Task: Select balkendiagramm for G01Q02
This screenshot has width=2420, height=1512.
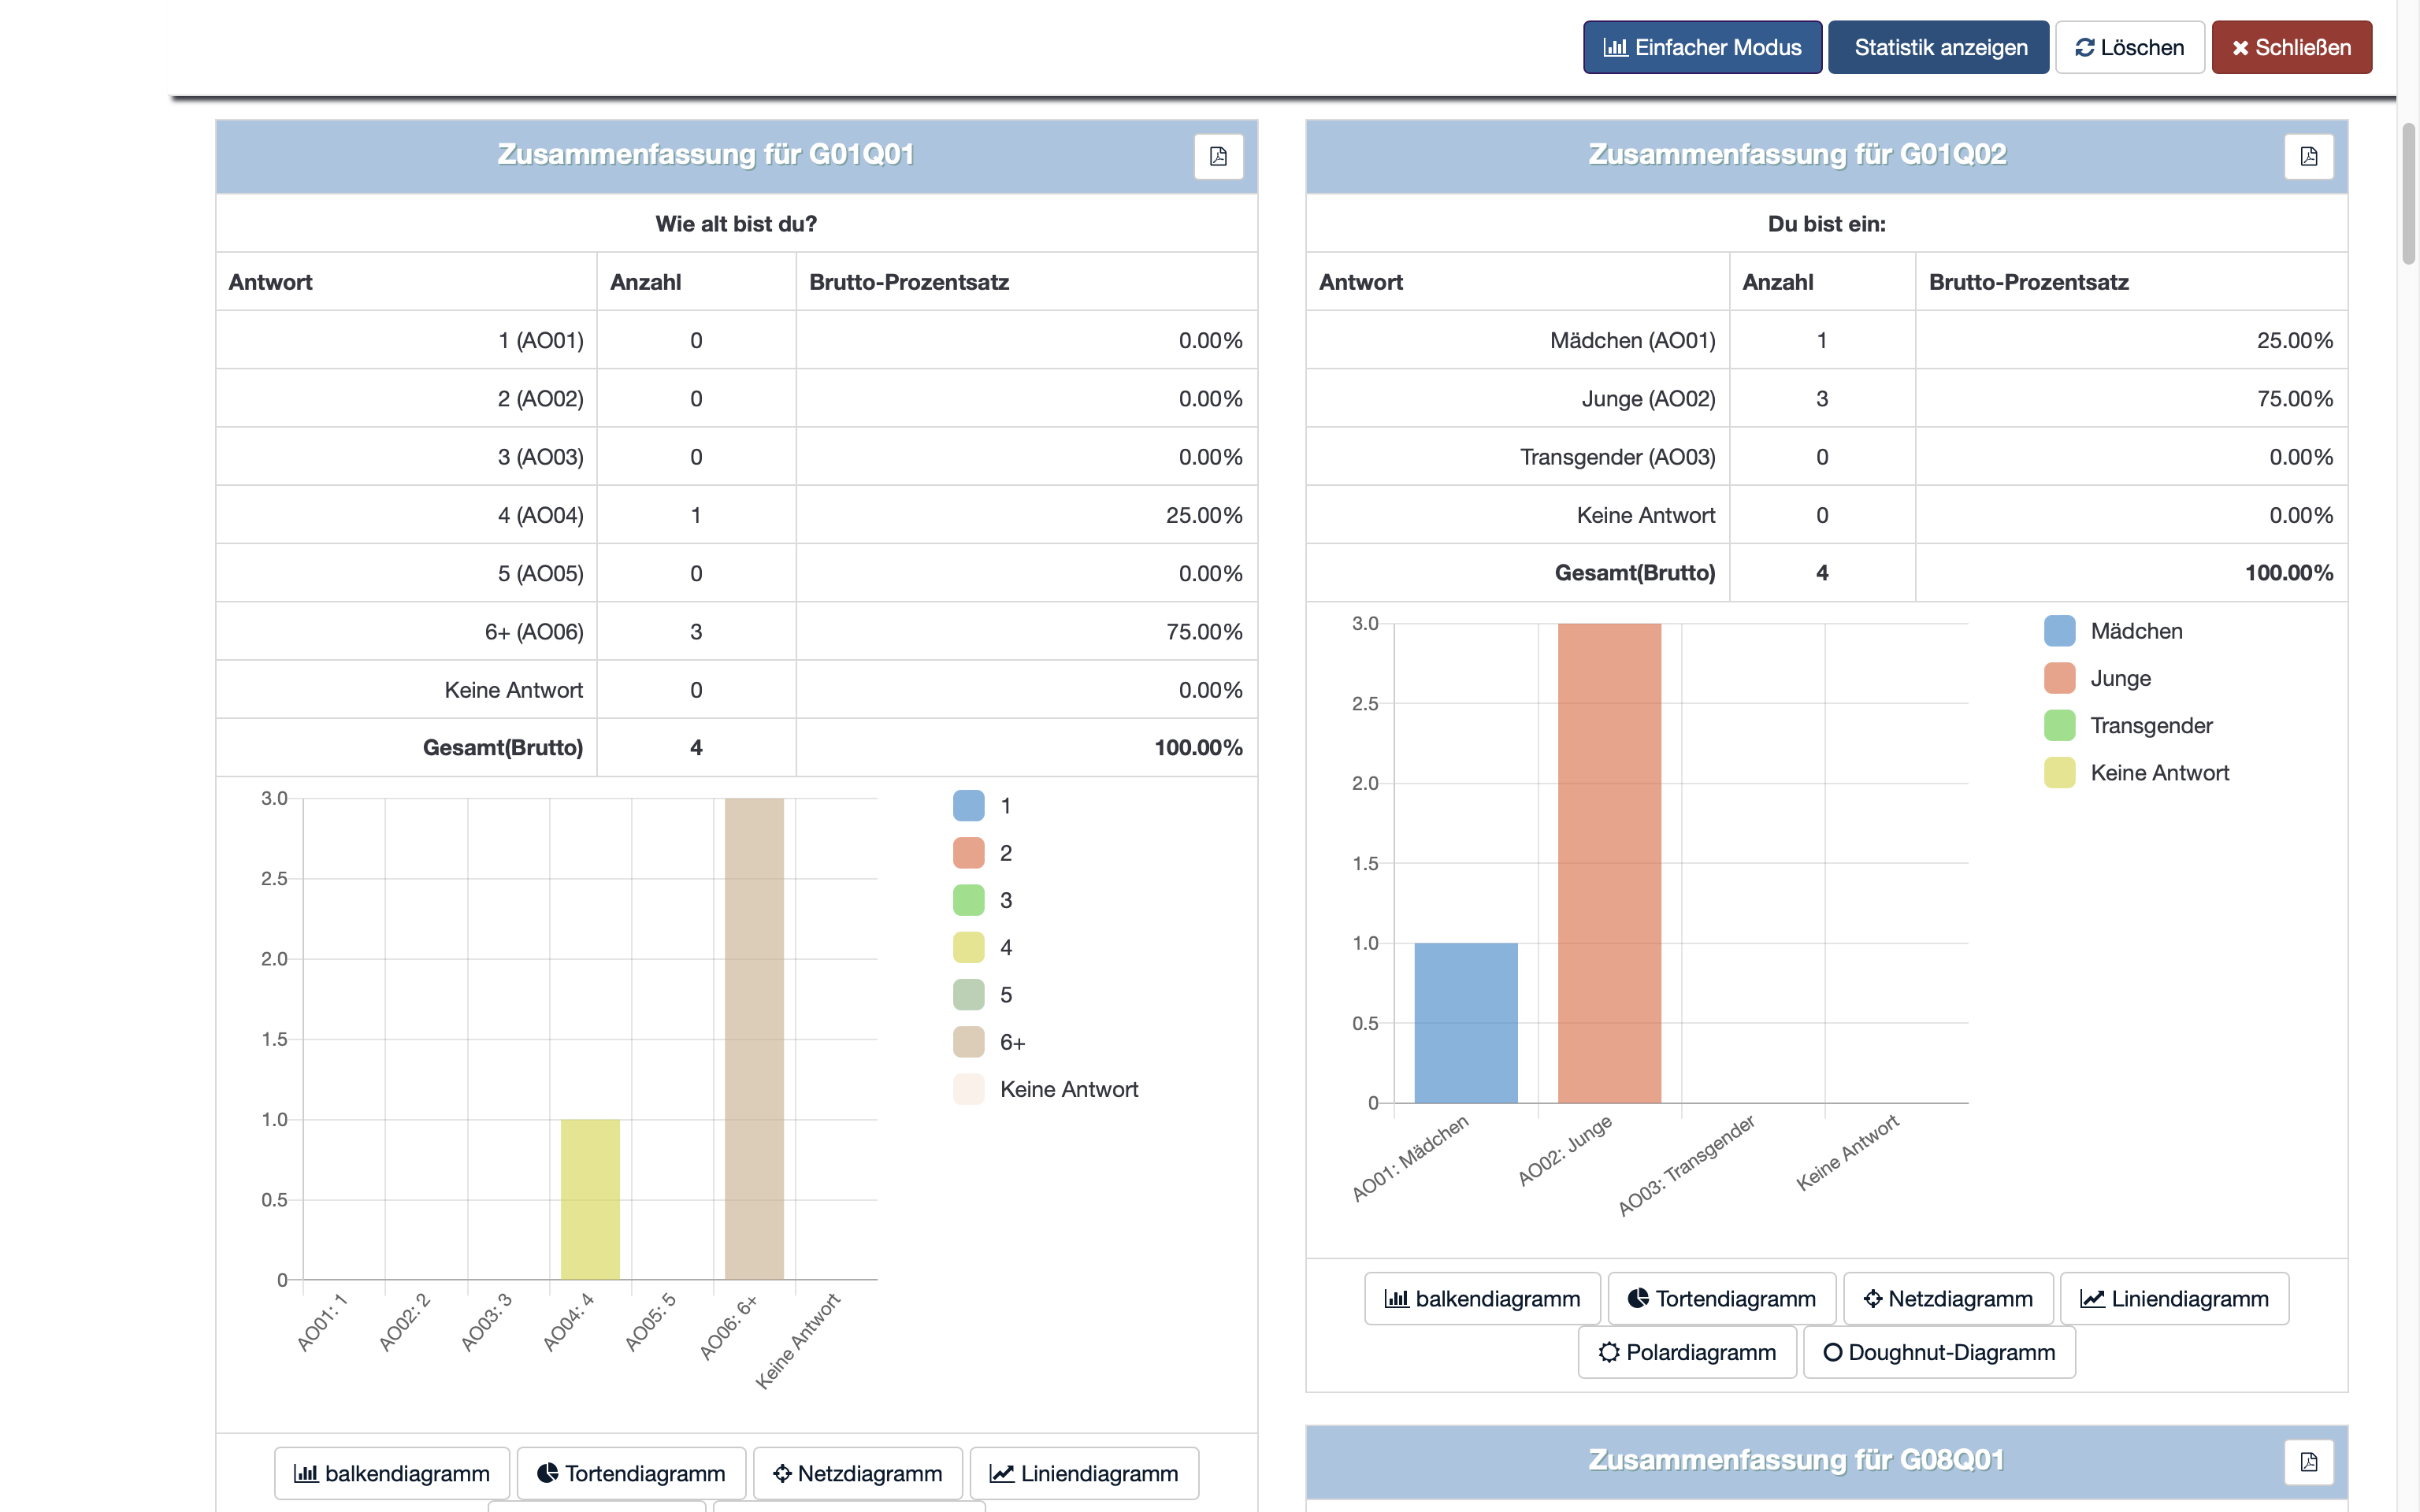Action: (1482, 1298)
